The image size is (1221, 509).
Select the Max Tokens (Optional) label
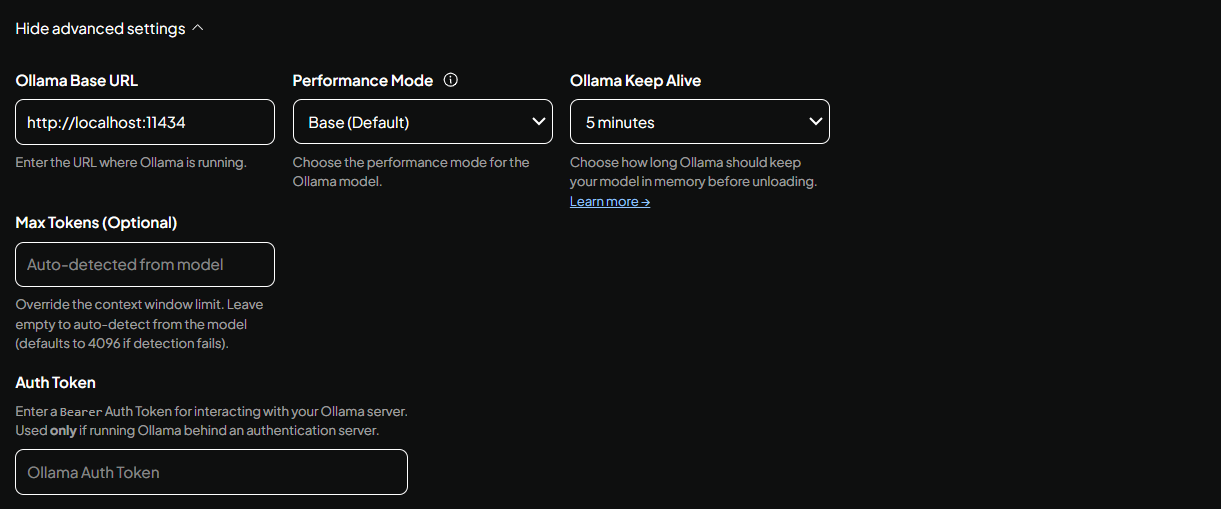pyautogui.click(x=96, y=223)
